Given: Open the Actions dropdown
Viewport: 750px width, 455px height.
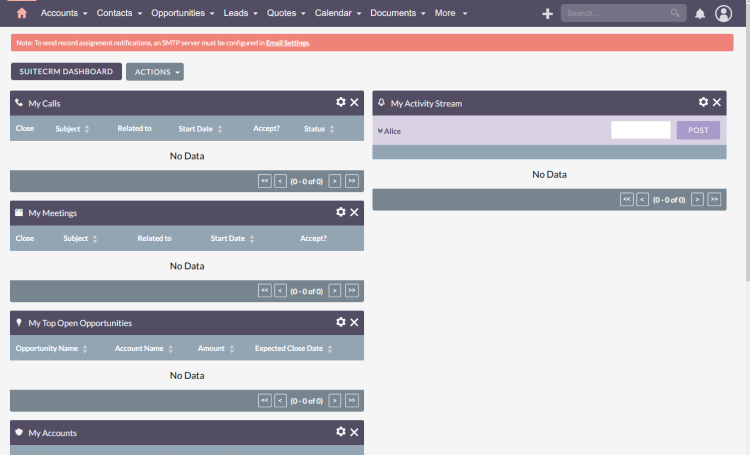Looking at the screenshot, I should point(155,72).
